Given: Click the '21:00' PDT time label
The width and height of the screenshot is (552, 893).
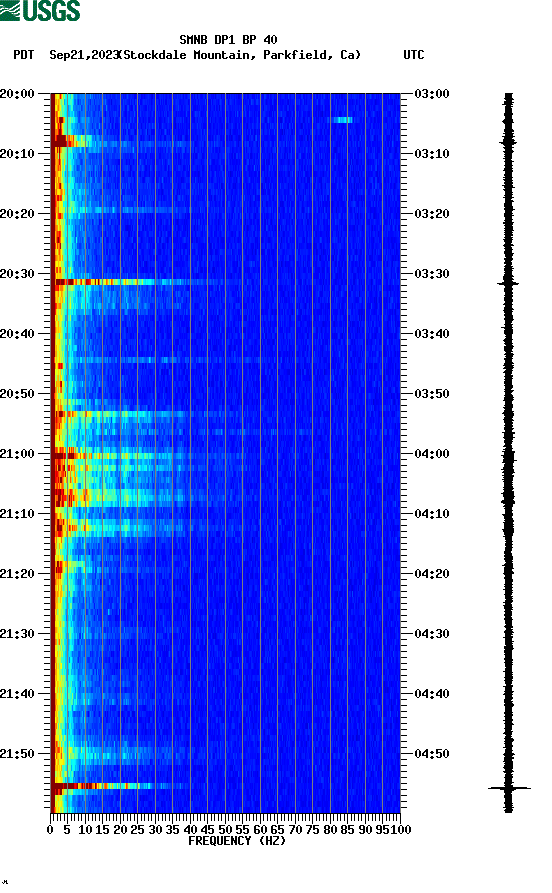Looking at the screenshot, I should point(18,454).
